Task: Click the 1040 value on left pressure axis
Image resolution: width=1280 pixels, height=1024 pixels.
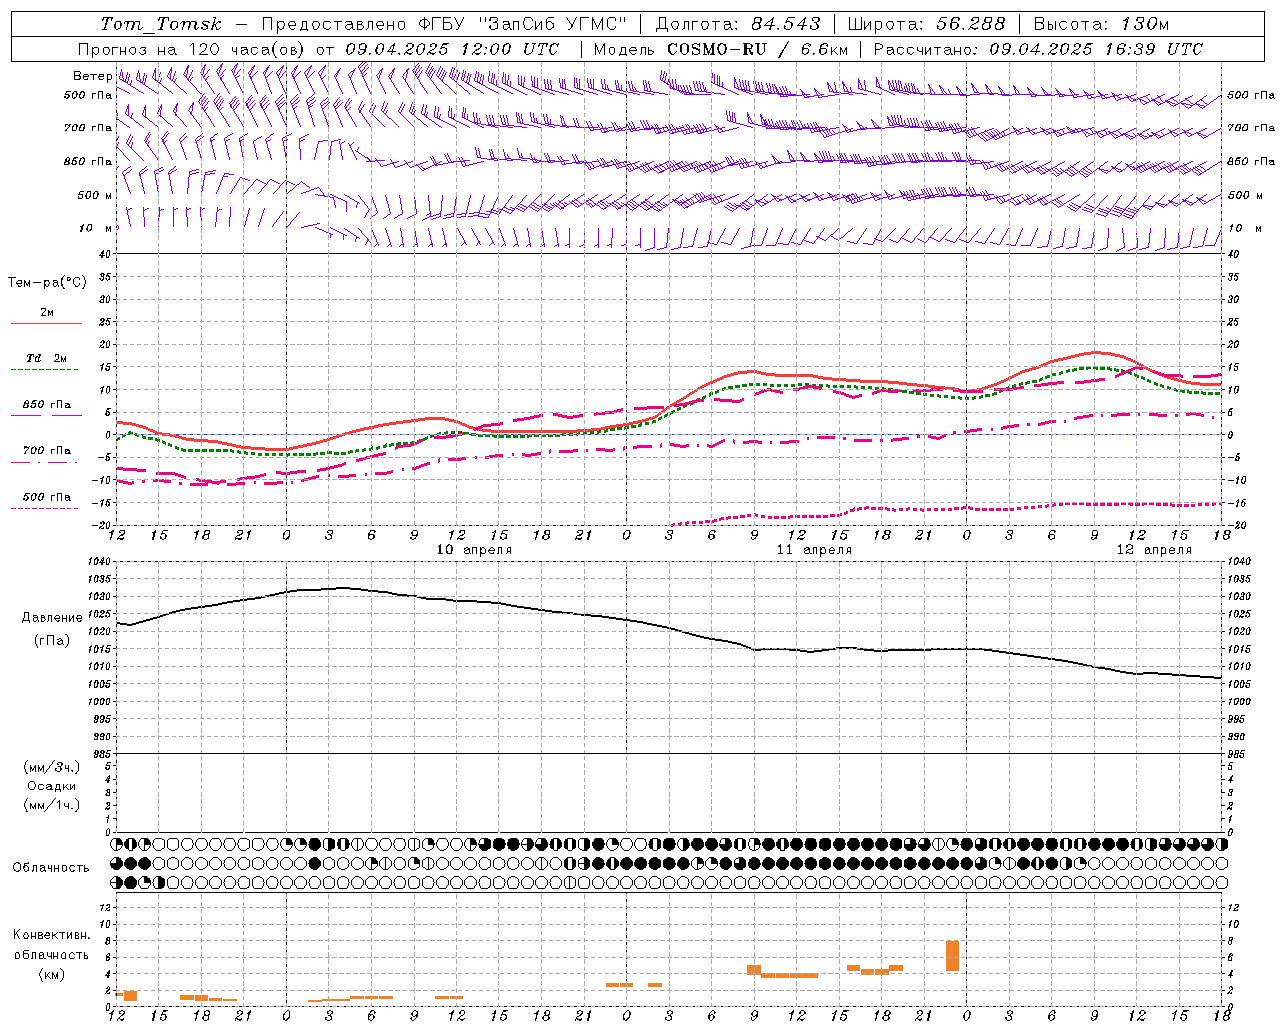Action: (98, 562)
